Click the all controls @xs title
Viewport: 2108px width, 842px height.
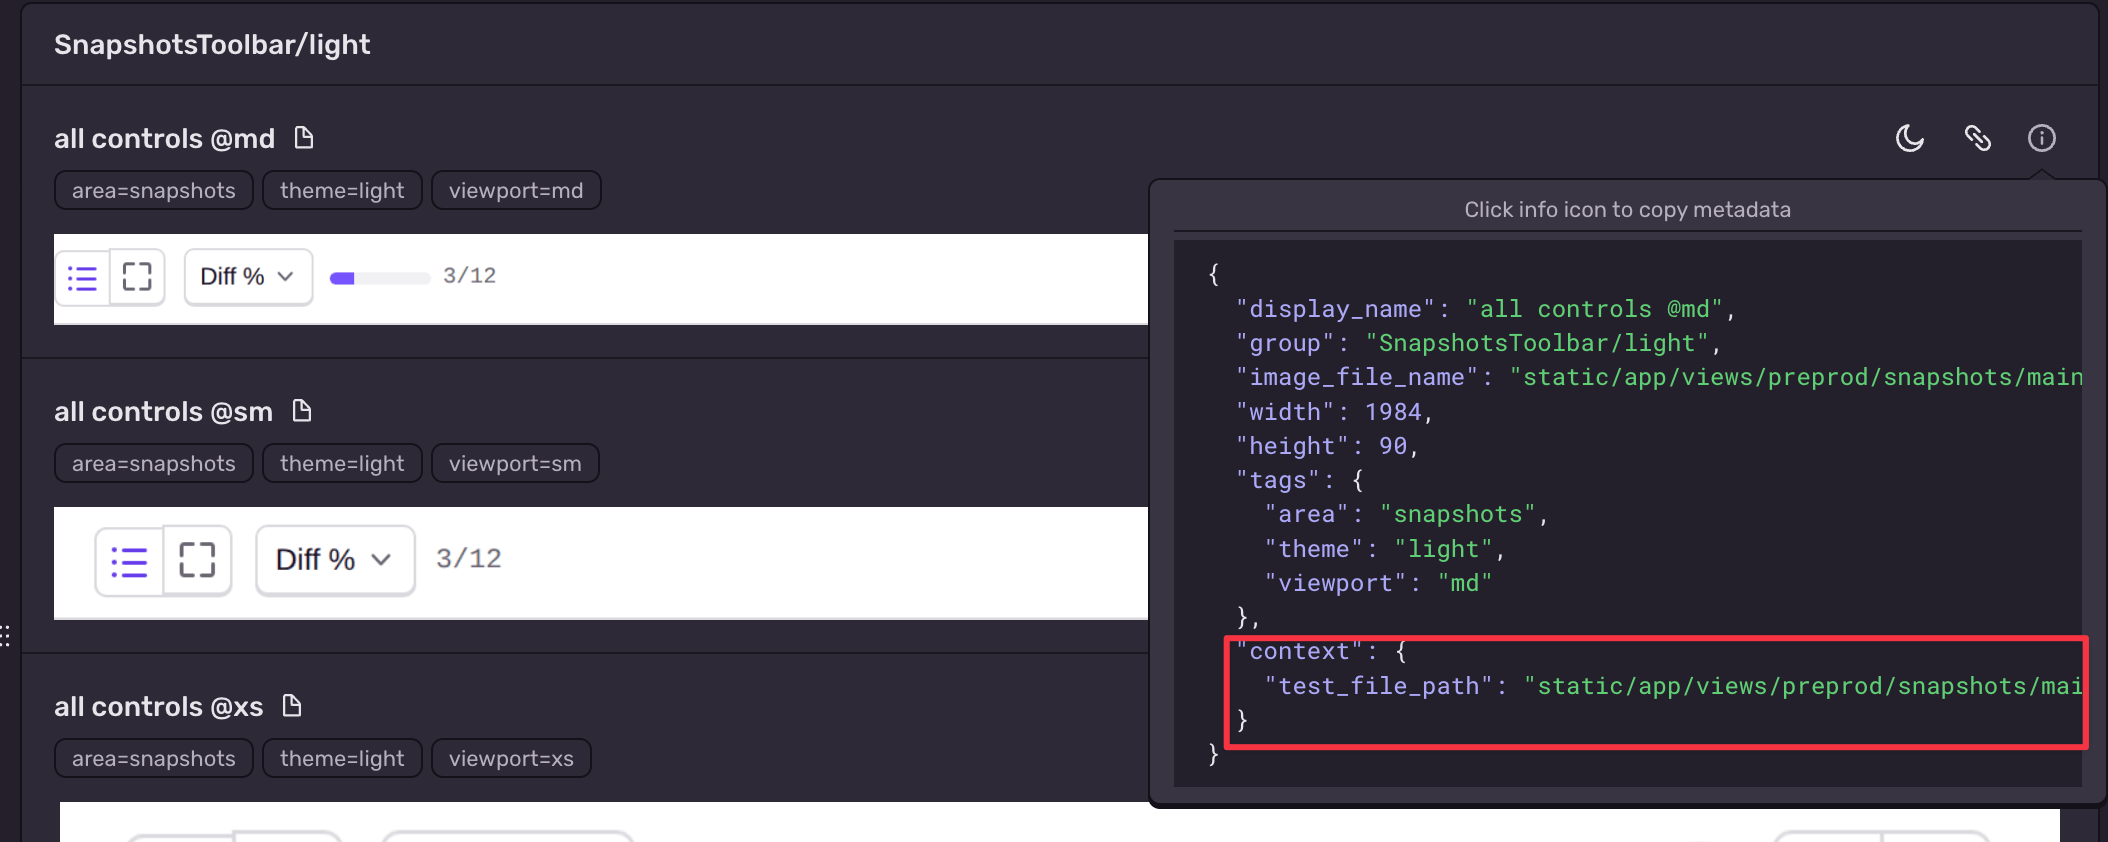[158, 706]
